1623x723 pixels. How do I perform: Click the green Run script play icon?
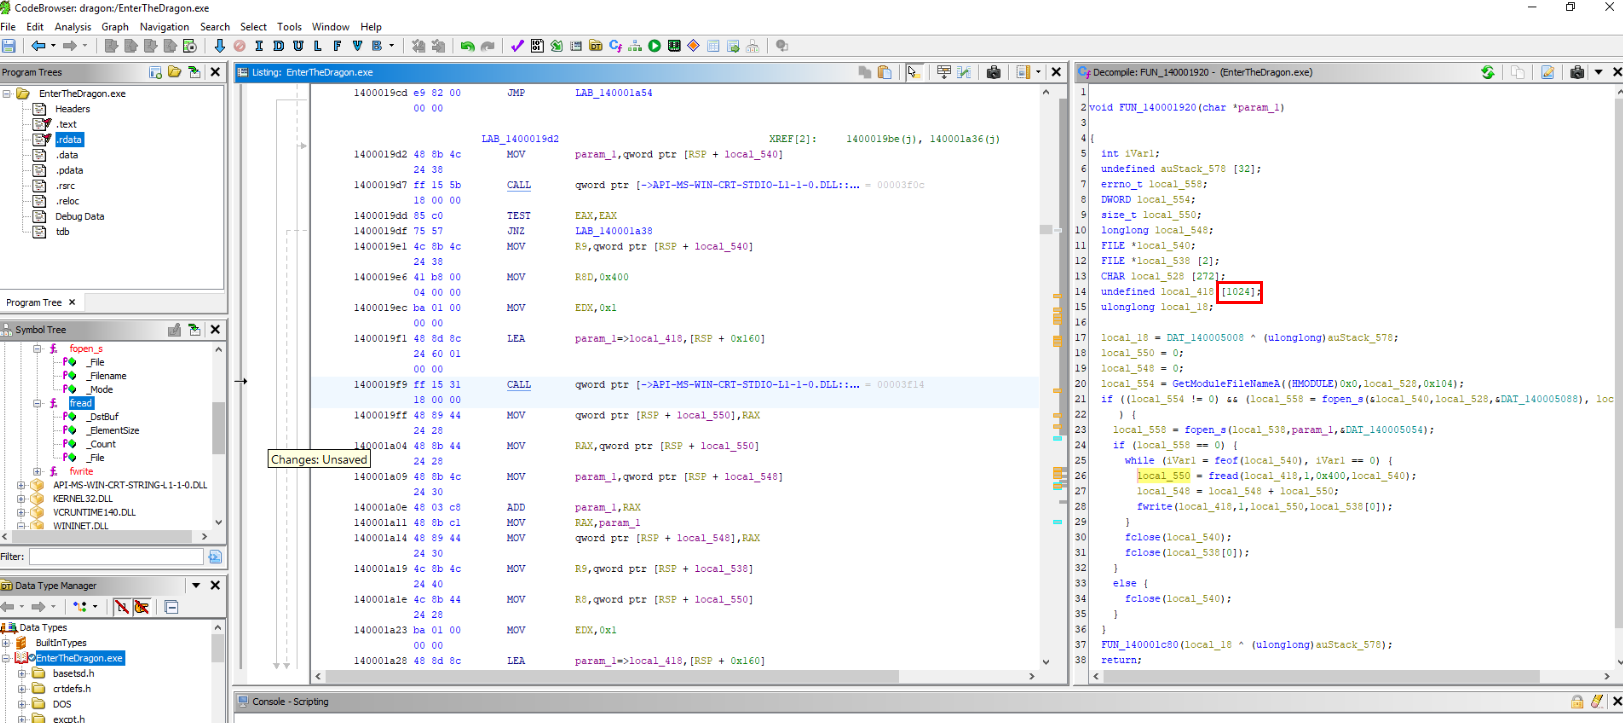pos(654,46)
